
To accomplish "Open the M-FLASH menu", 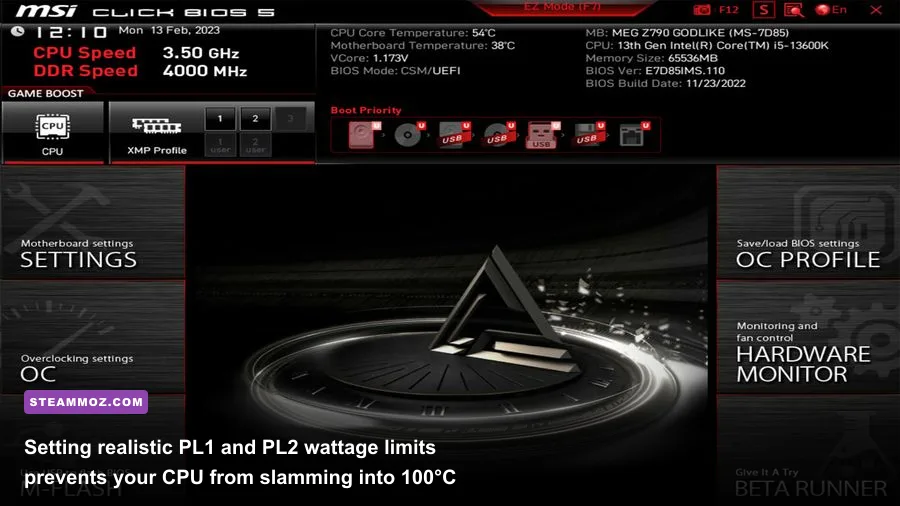I will 93,451.
